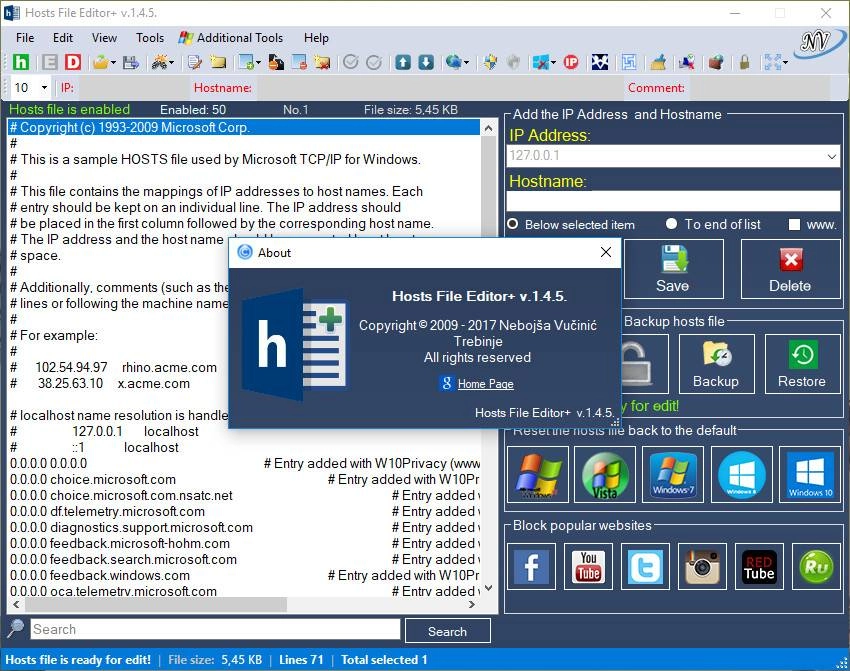Screen dimensions: 850x671
Task: Expand the dropdown beside the add-window icon
Action: click(x=258, y=63)
